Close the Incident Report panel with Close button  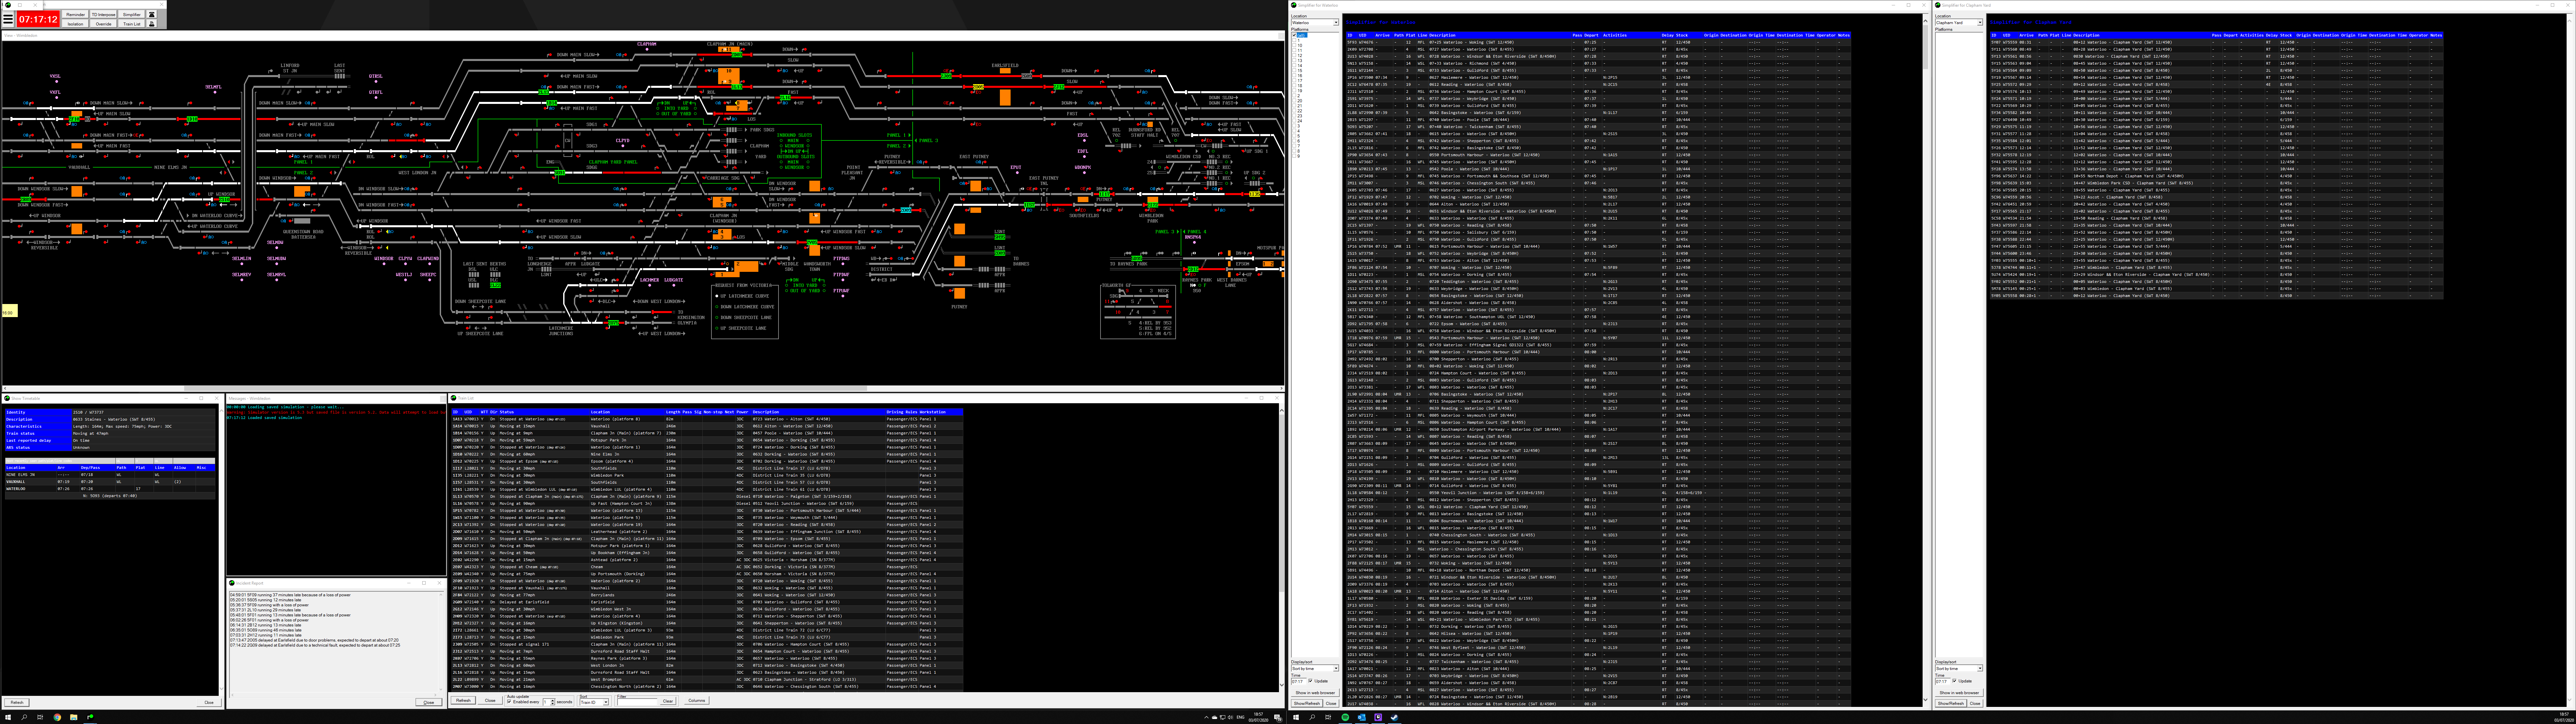point(429,702)
